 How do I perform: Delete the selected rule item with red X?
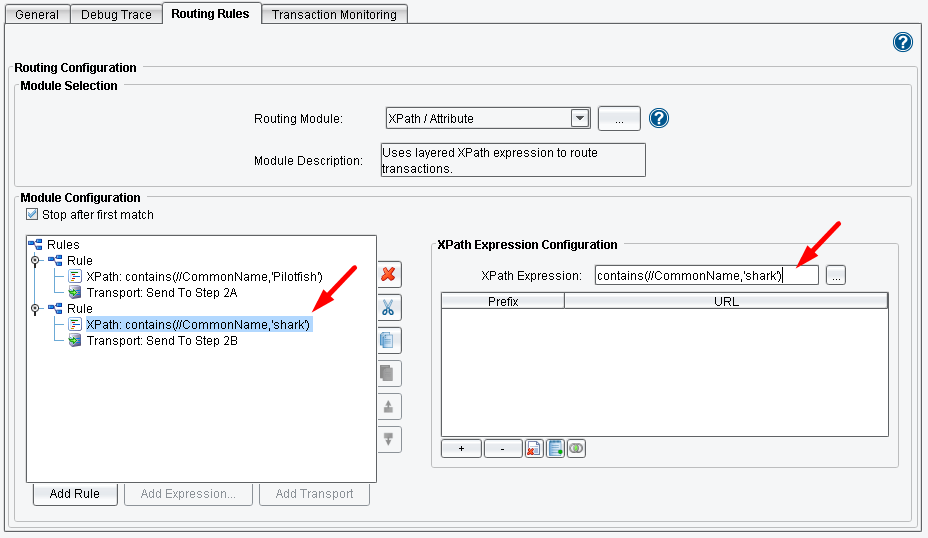click(389, 275)
